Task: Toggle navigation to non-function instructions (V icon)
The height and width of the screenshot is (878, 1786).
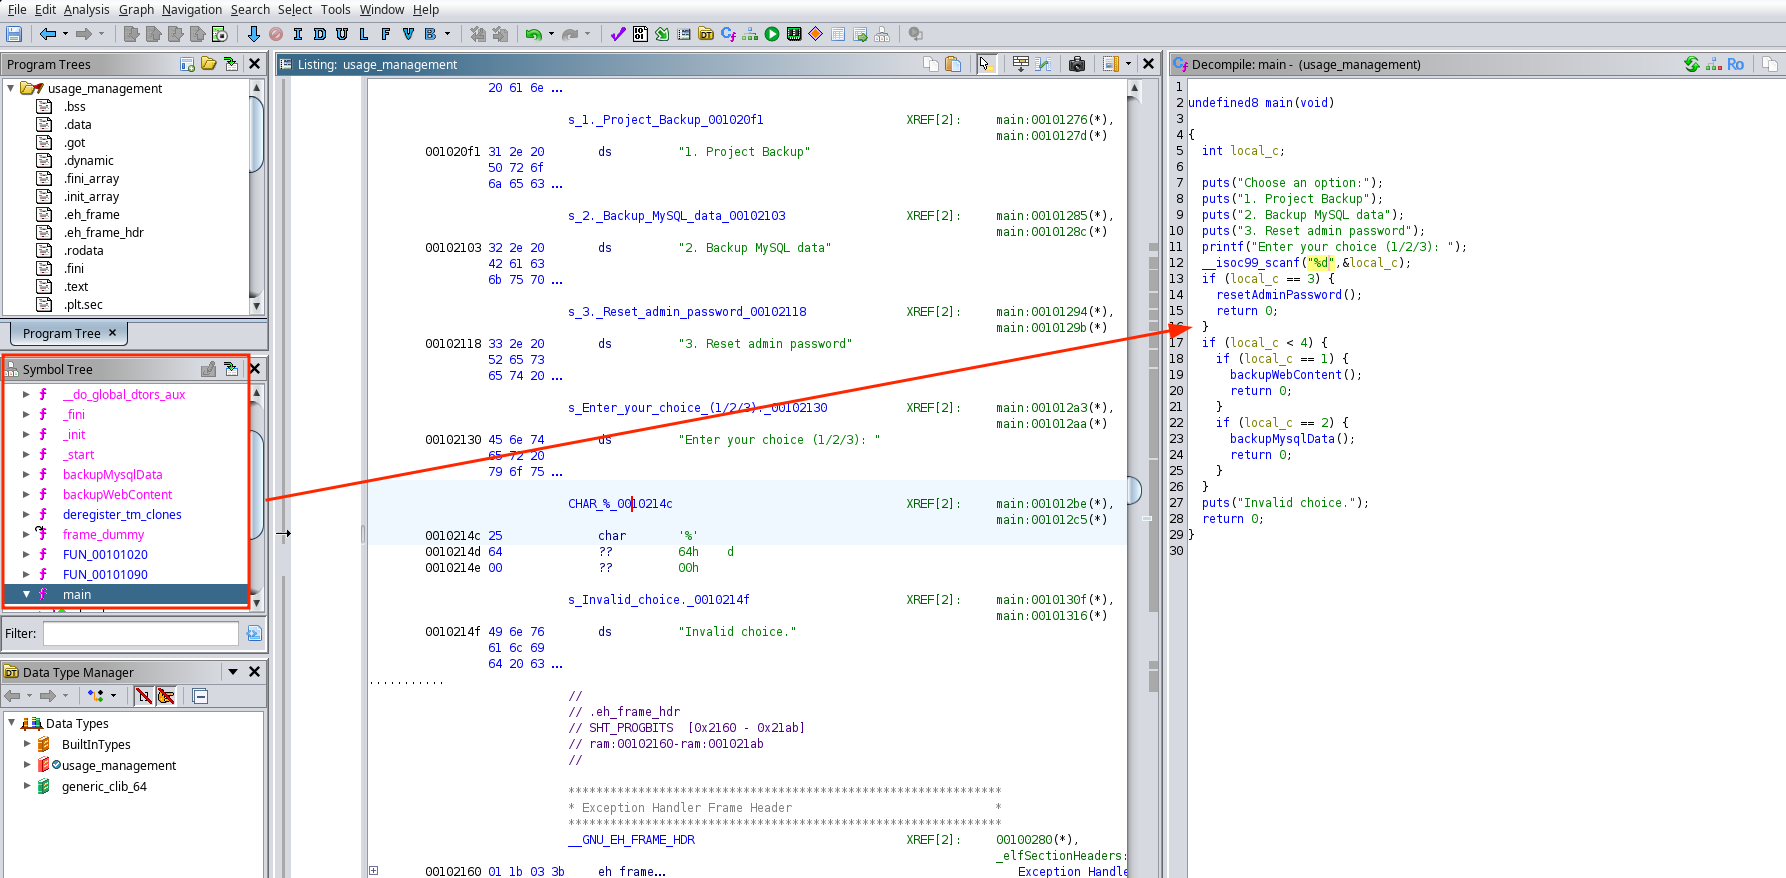Action: (408, 34)
